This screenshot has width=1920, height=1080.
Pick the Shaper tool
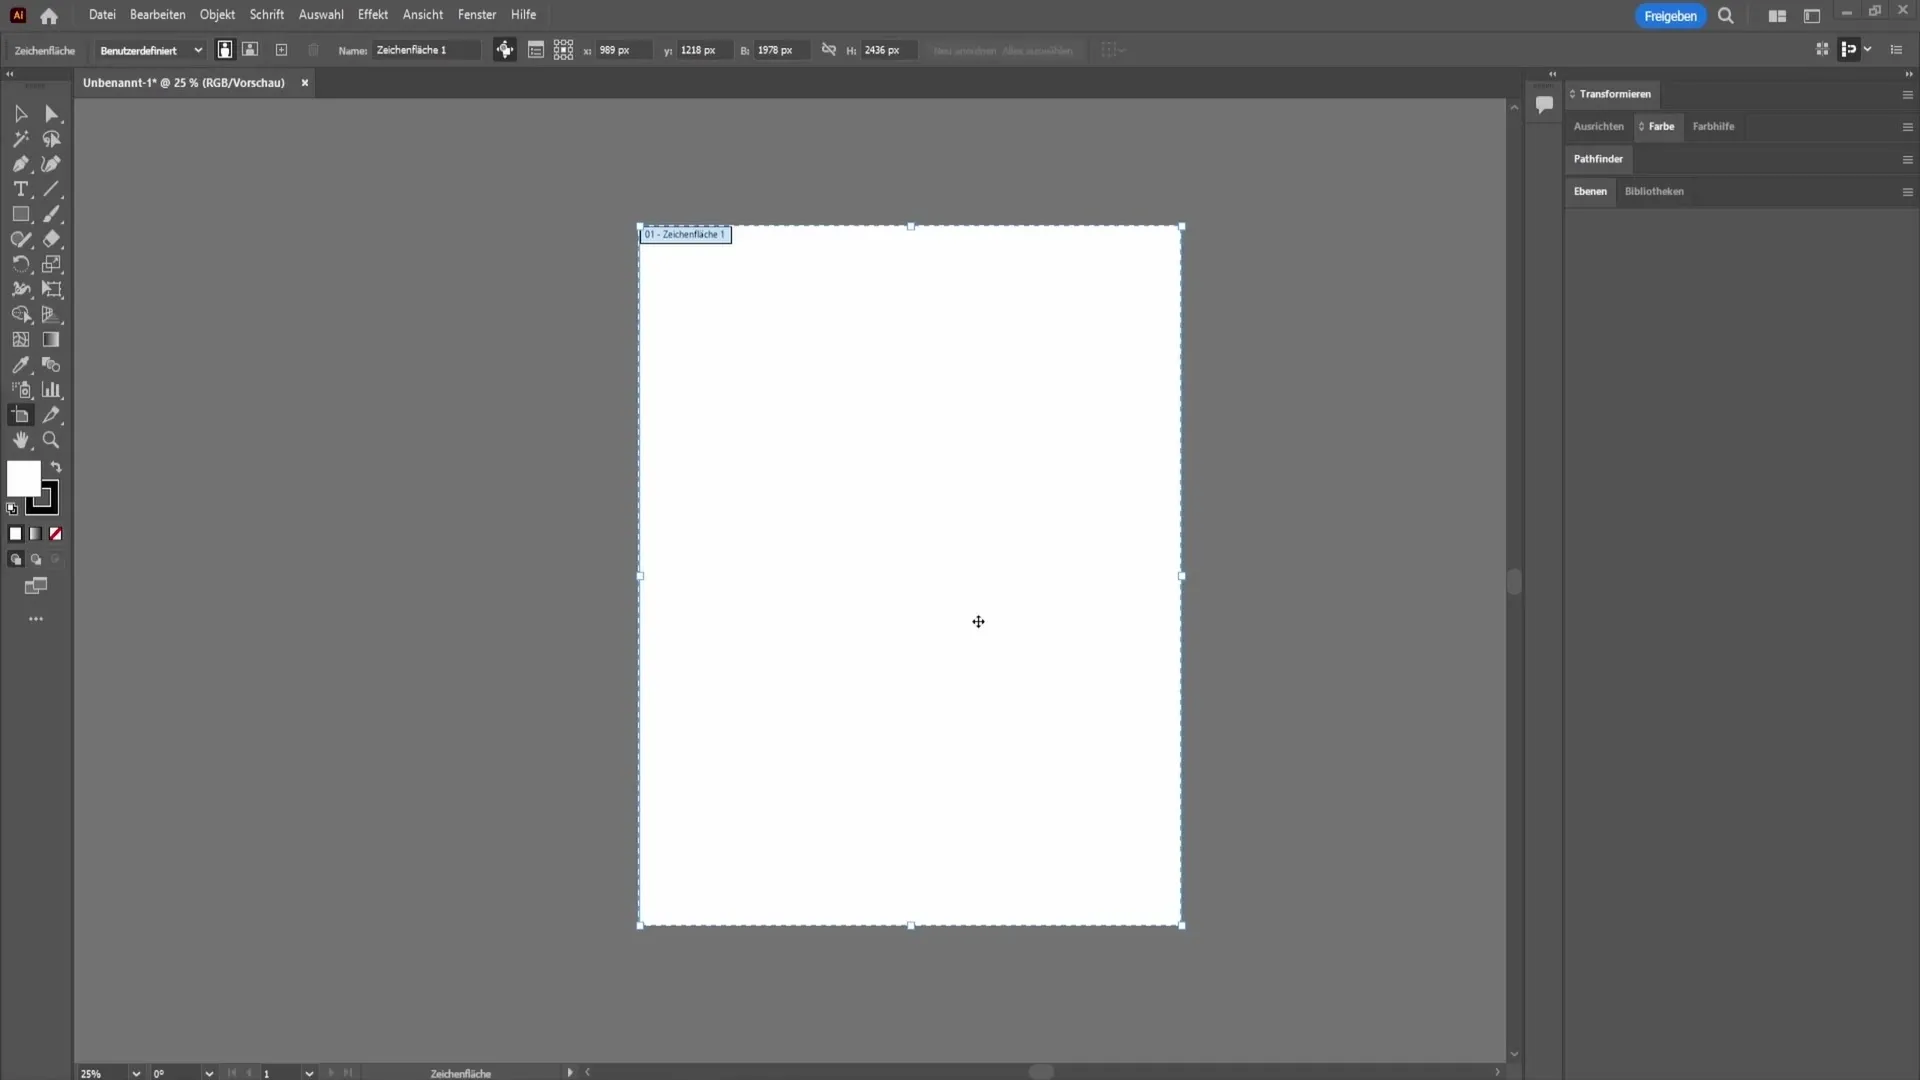tap(20, 239)
